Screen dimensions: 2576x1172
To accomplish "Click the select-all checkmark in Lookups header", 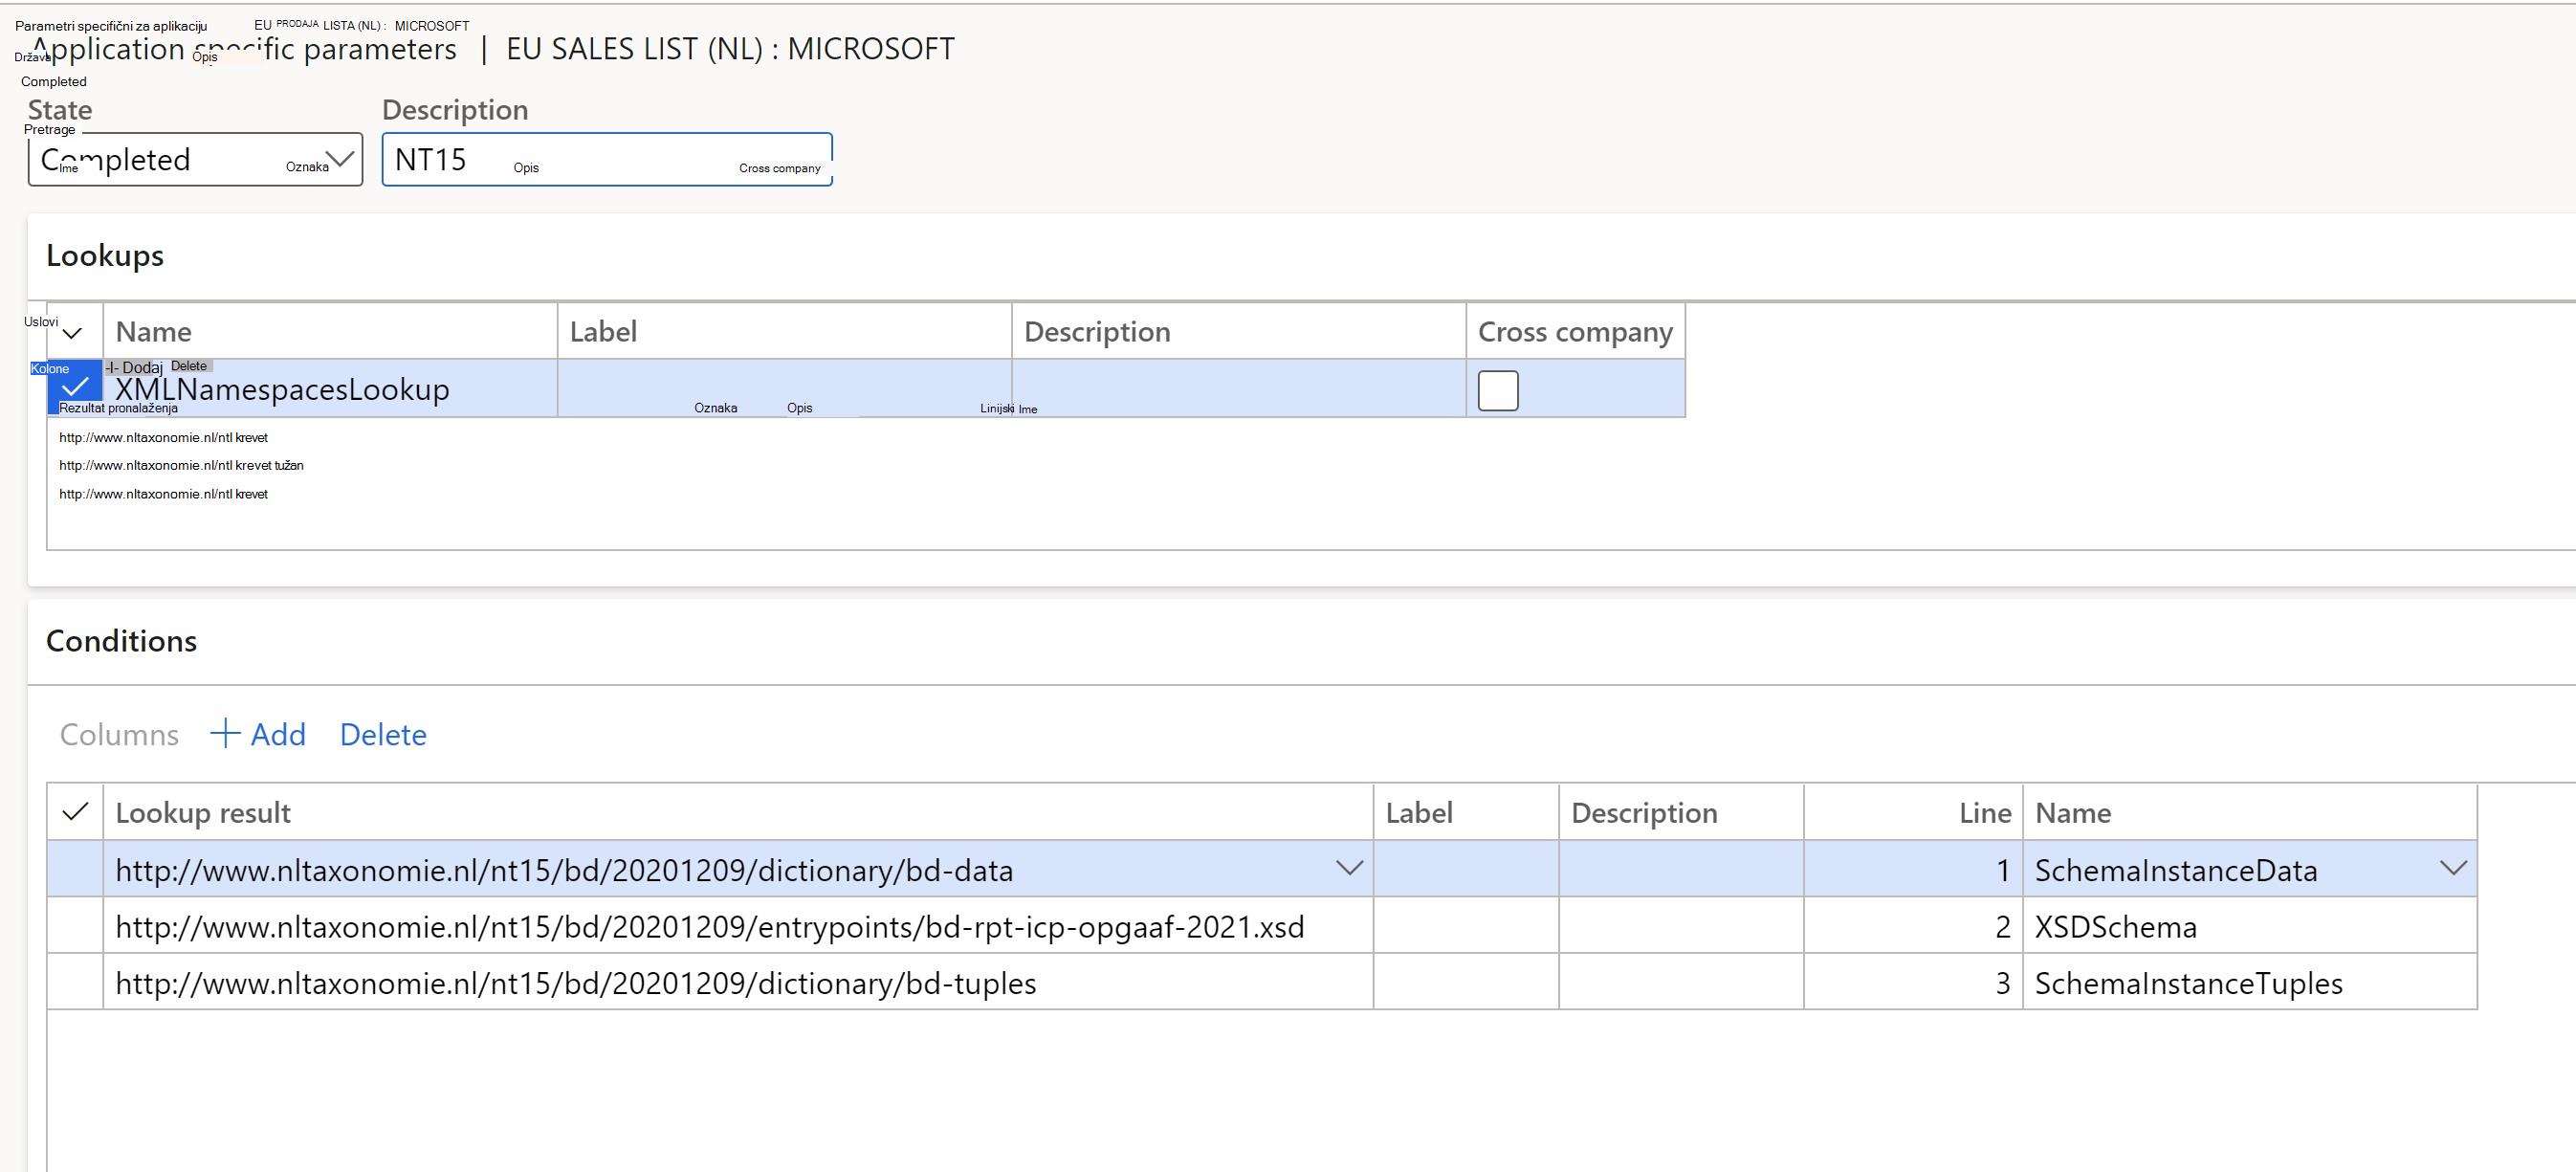I will coord(73,332).
